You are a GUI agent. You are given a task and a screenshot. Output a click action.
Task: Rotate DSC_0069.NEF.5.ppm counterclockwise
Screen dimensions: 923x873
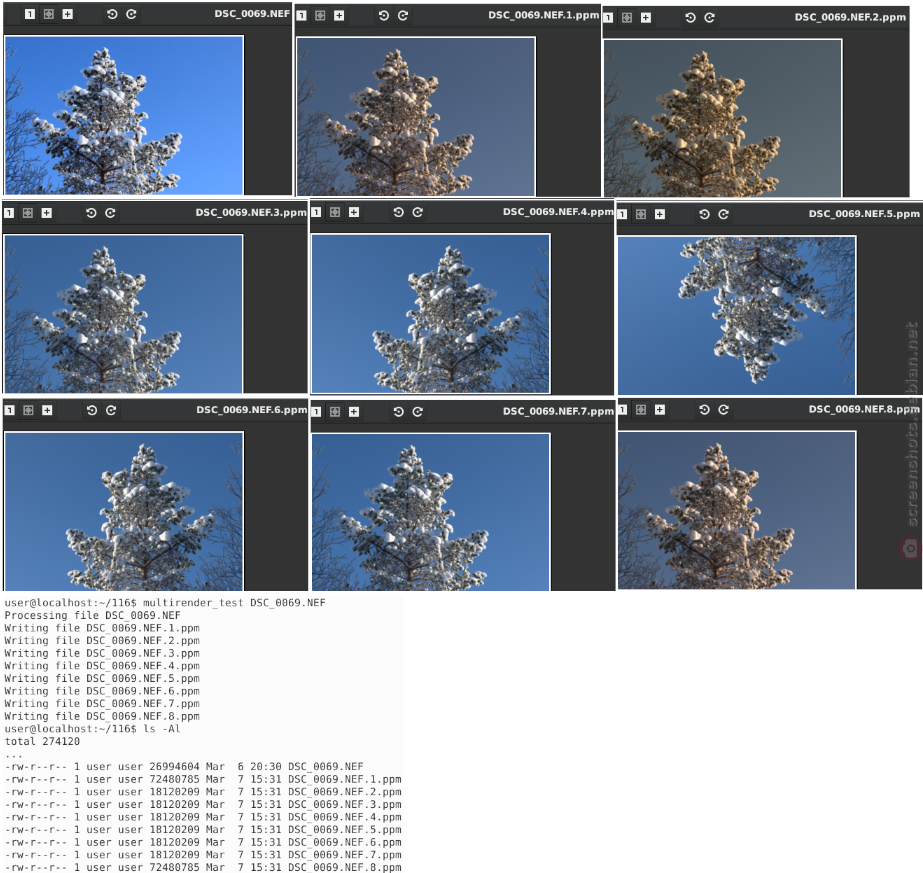(x=704, y=214)
